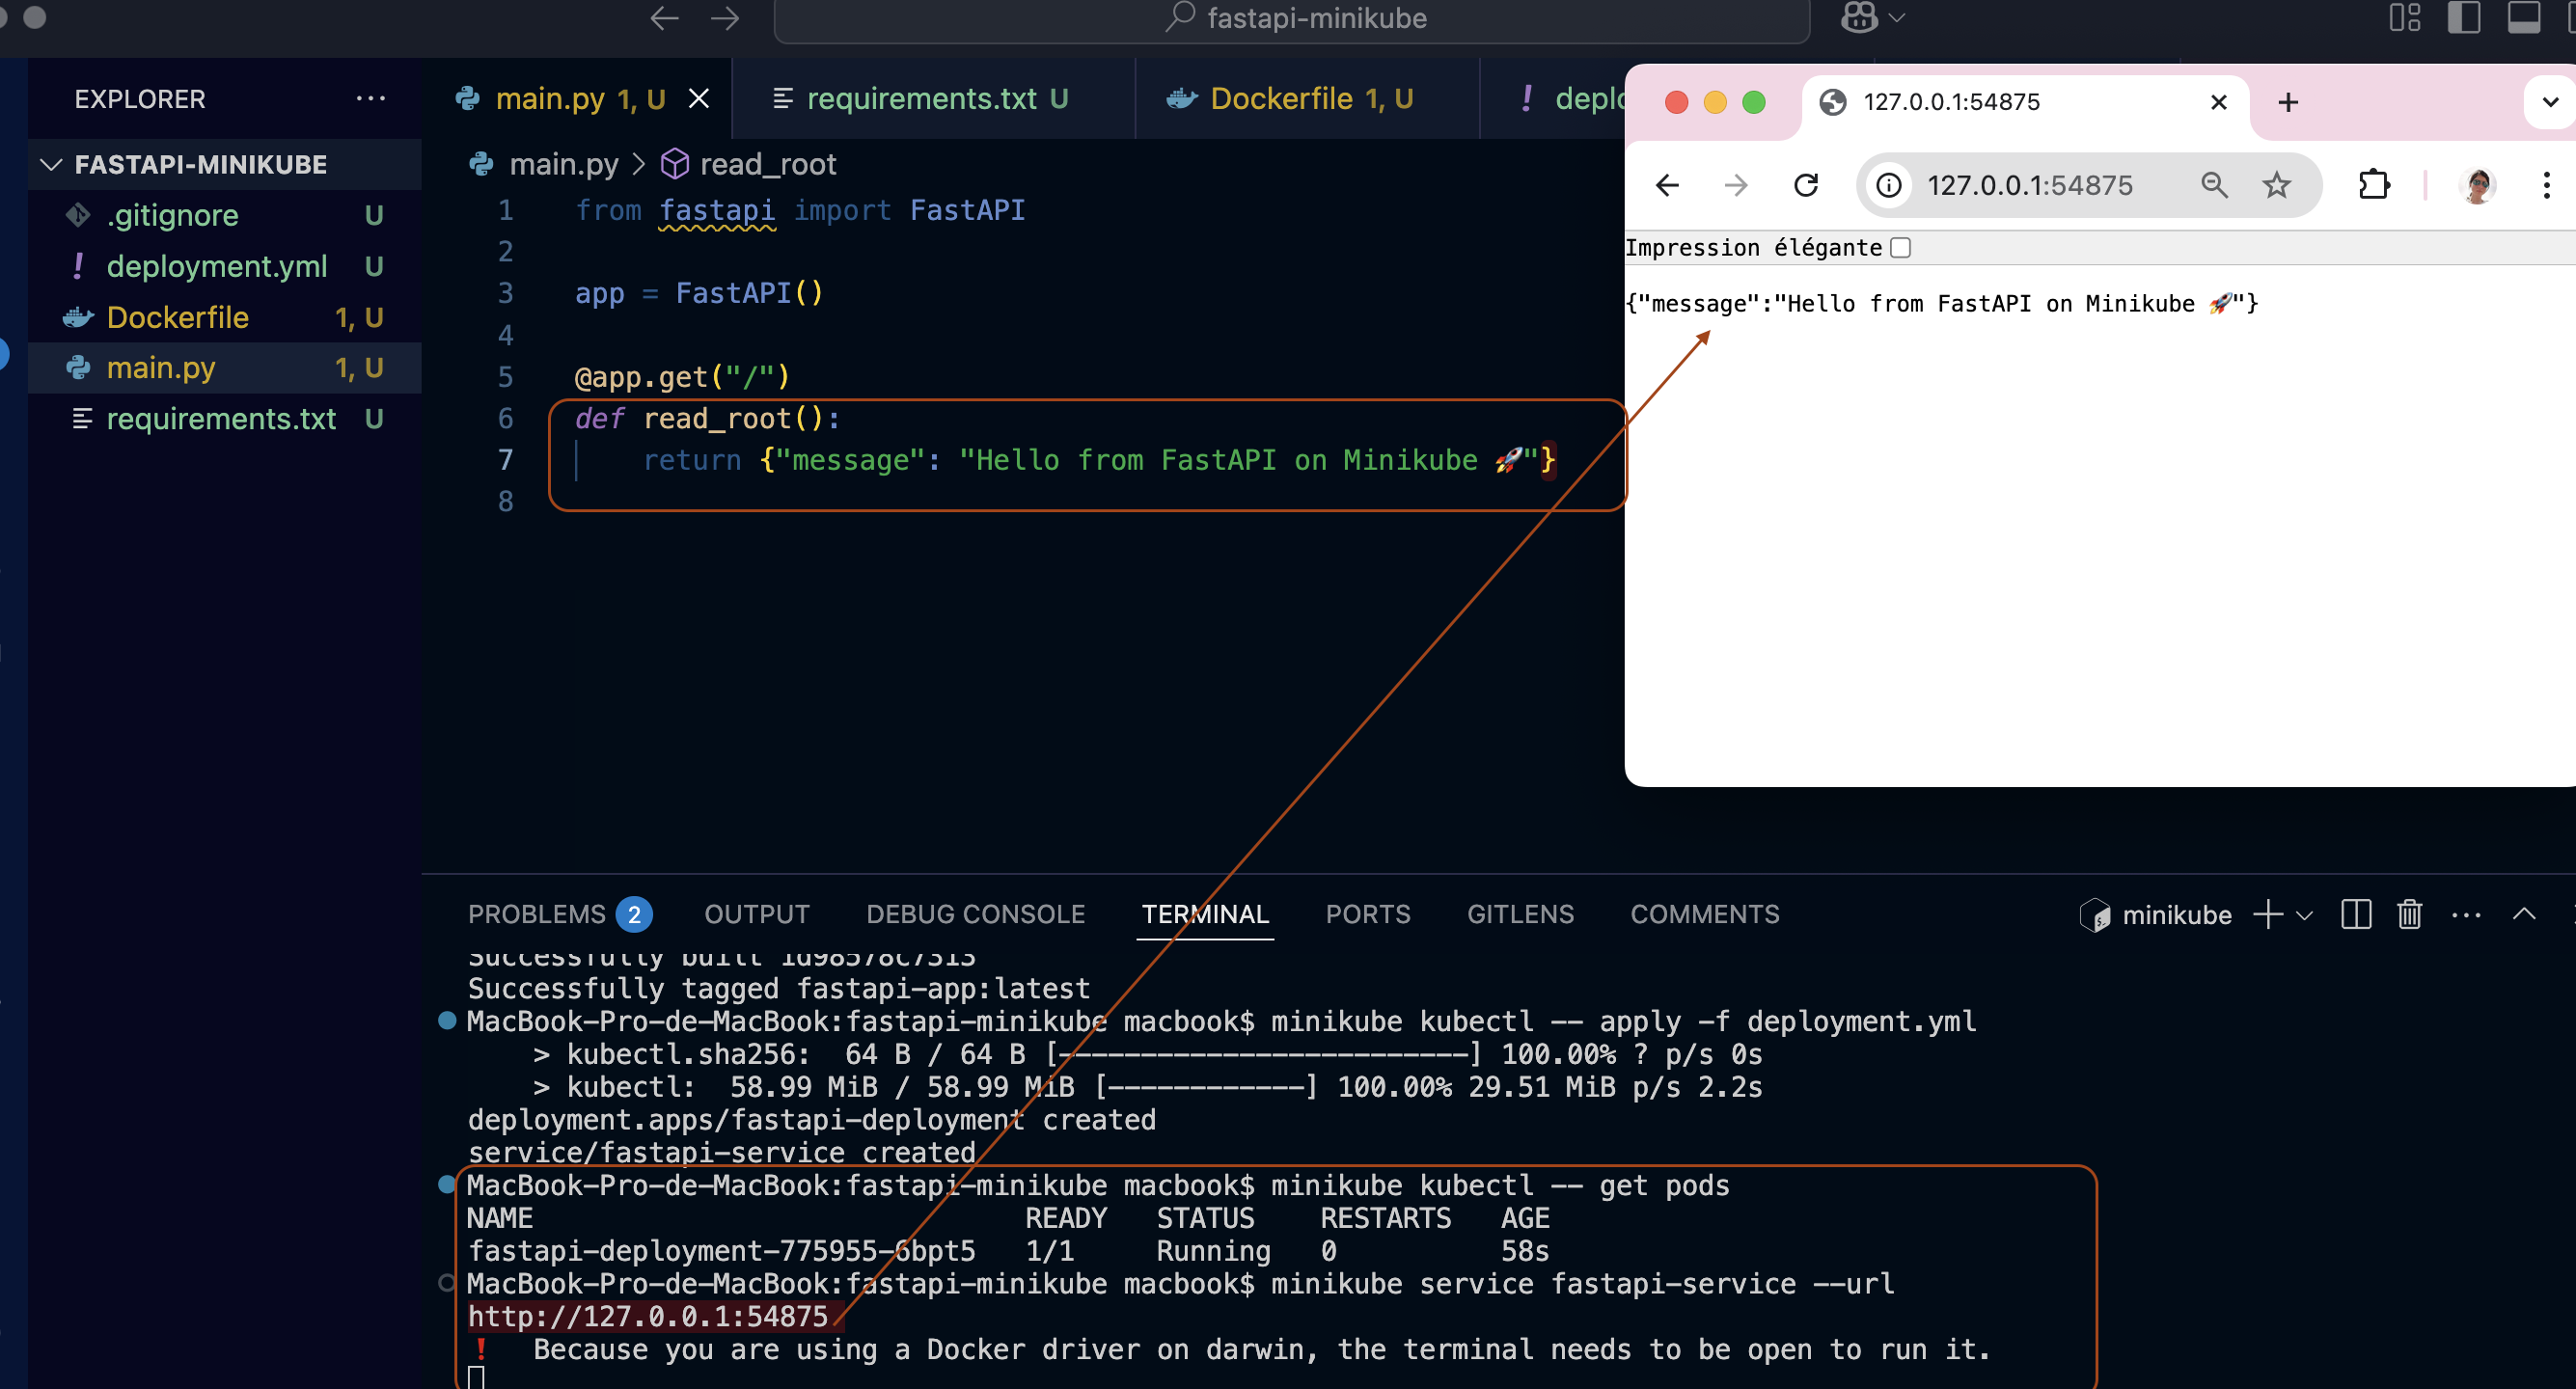2576x1389 pixels.
Task: Open a new browser tab
Action: click(x=2288, y=102)
